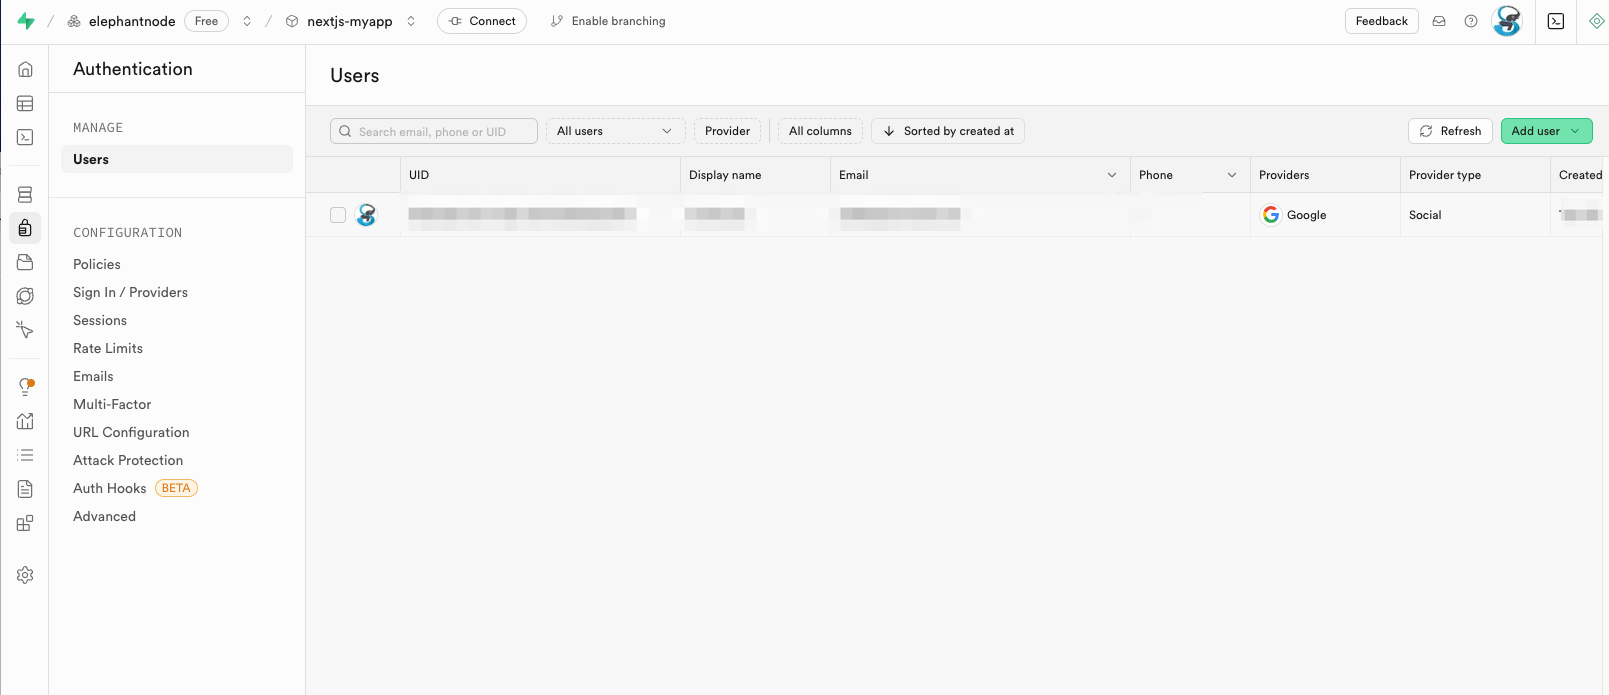The image size is (1609, 695).
Task: Click the nextjs-myapp project link
Action: click(x=350, y=21)
